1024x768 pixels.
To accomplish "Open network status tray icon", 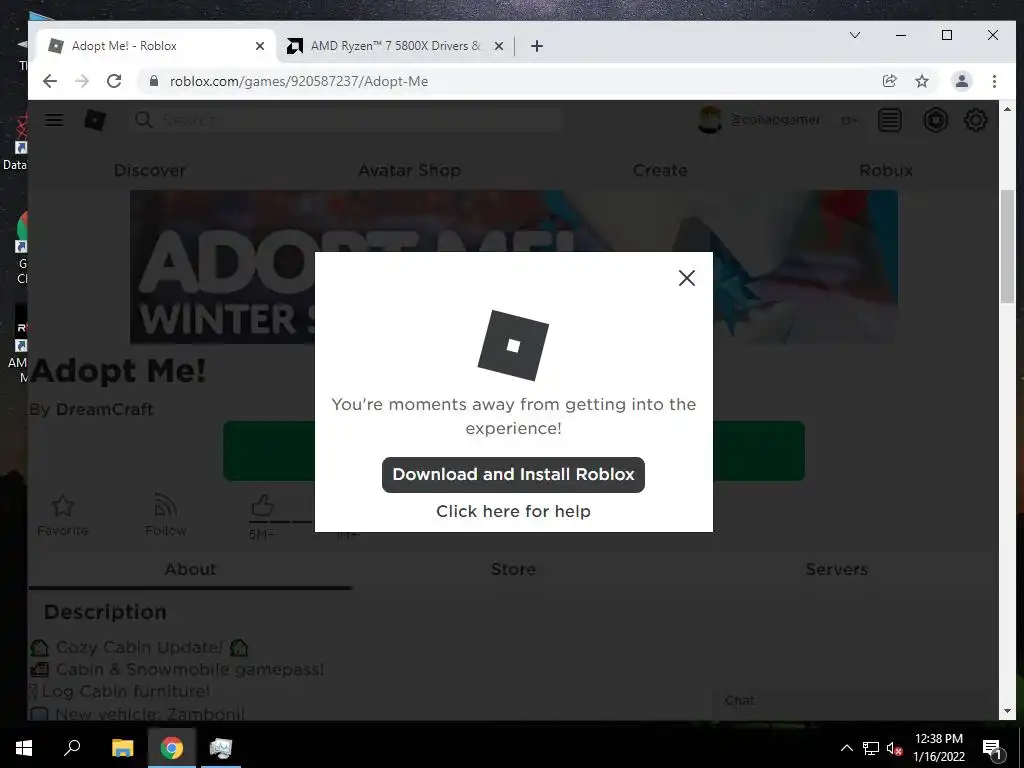I will (871, 748).
